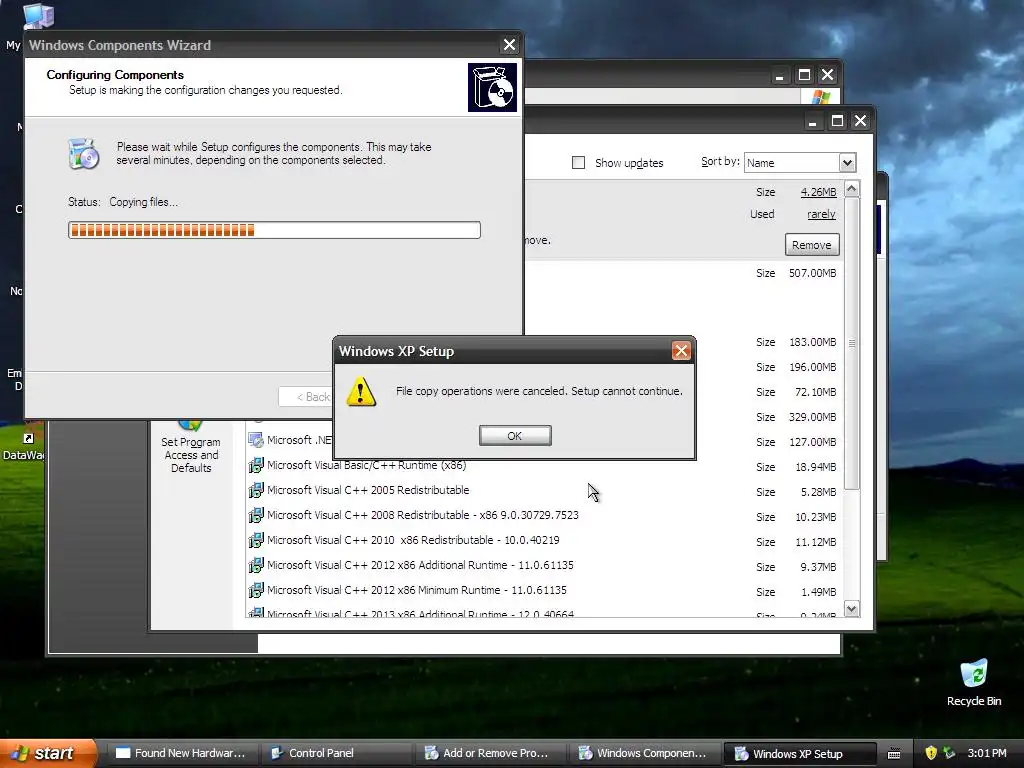This screenshot has height=768, width=1024.
Task: Click the programs list scrollbar thumb
Action: 852,343
